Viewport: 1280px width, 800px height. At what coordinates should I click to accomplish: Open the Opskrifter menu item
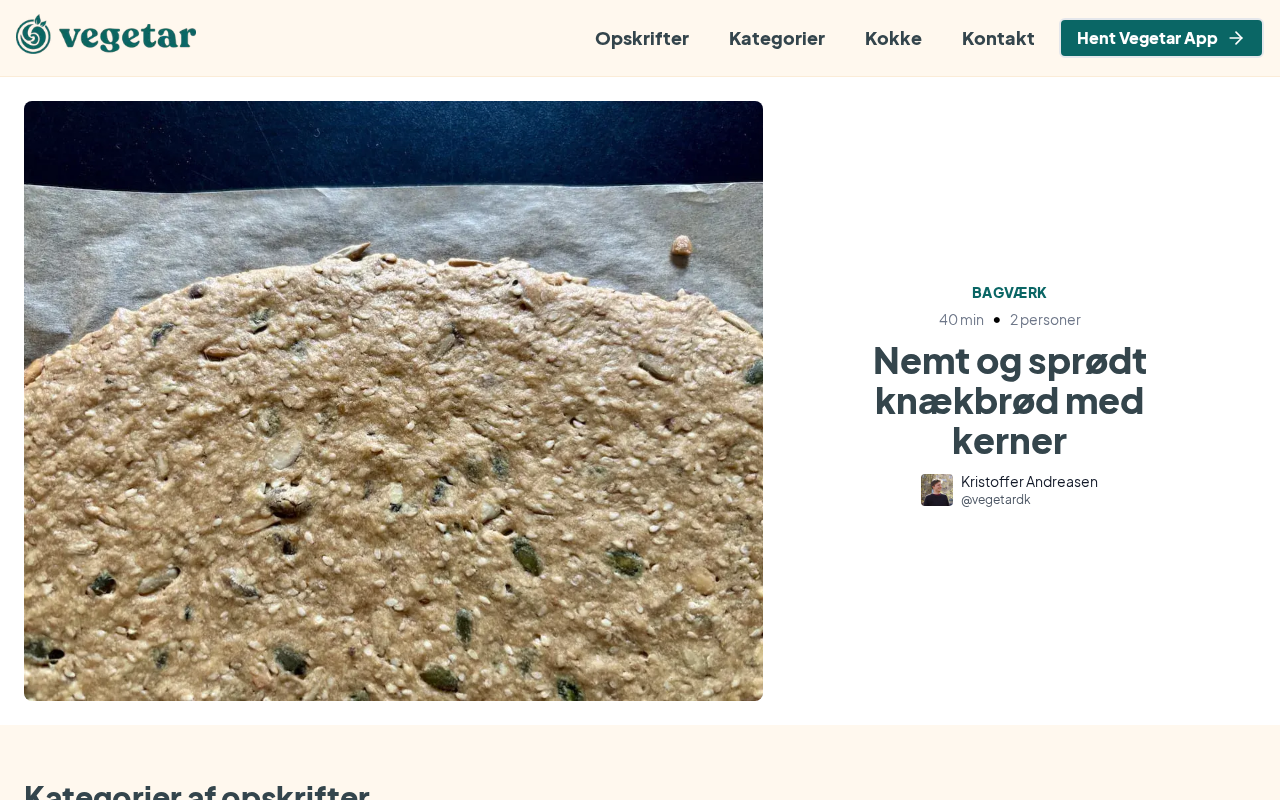pos(642,38)
